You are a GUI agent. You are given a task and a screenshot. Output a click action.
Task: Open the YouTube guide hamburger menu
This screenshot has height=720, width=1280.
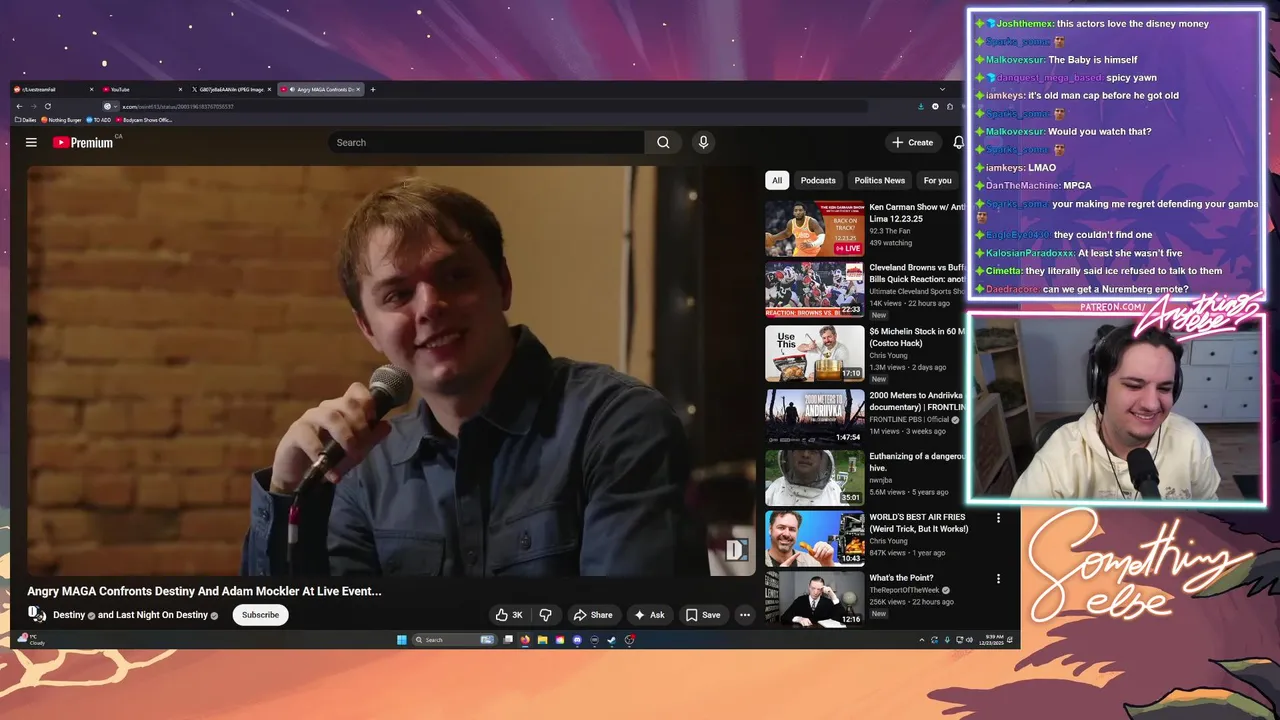pos(31,142)
